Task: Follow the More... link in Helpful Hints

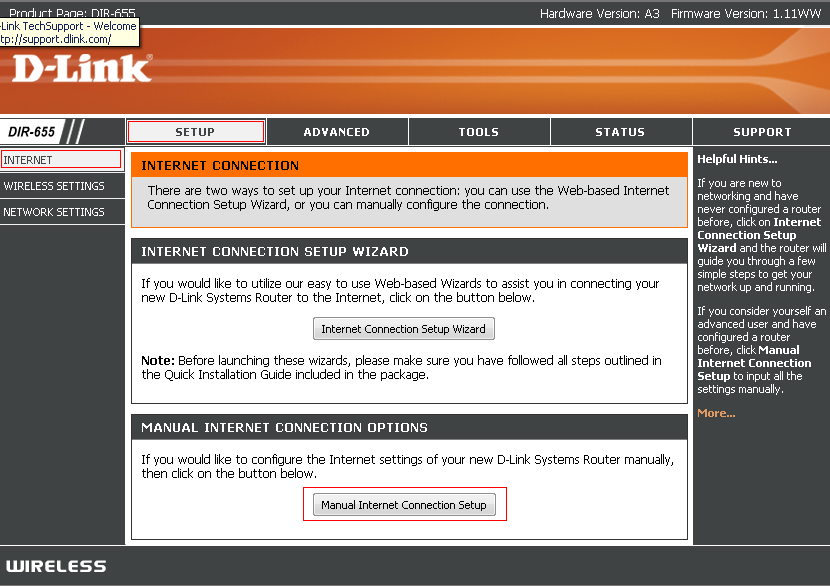Action: point(716,413)
